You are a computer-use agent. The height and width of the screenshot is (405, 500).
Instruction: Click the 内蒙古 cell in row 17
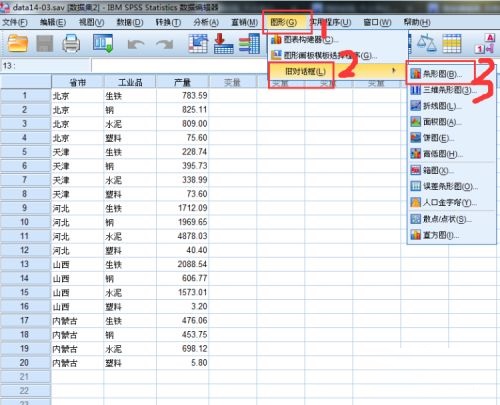pos(78,321)
